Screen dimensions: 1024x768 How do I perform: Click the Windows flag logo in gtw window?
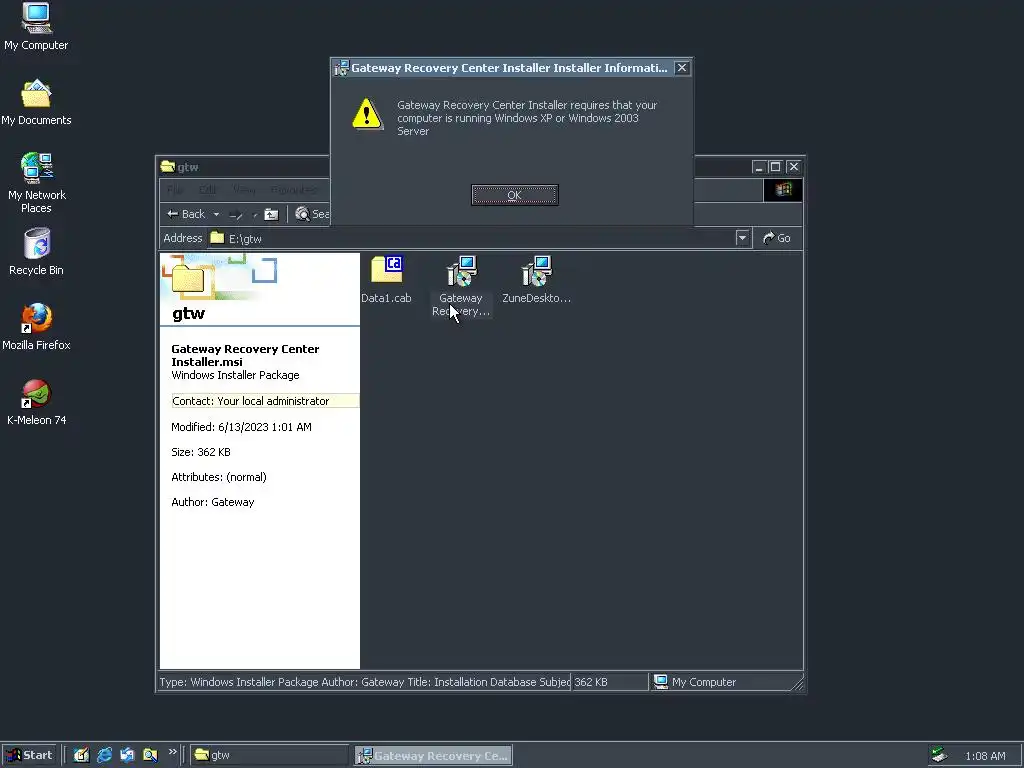[783, 190]
